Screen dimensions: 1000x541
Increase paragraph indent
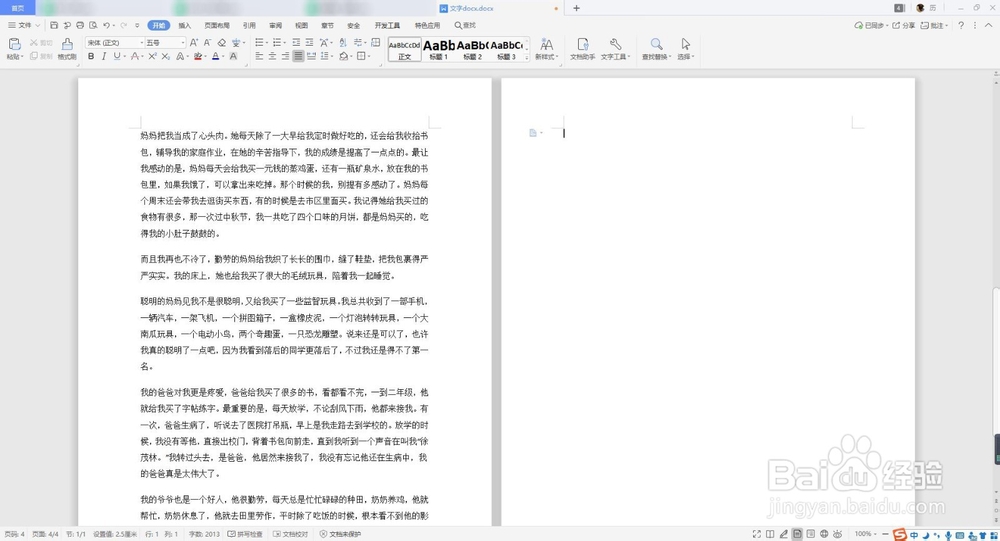coord(309,43)
